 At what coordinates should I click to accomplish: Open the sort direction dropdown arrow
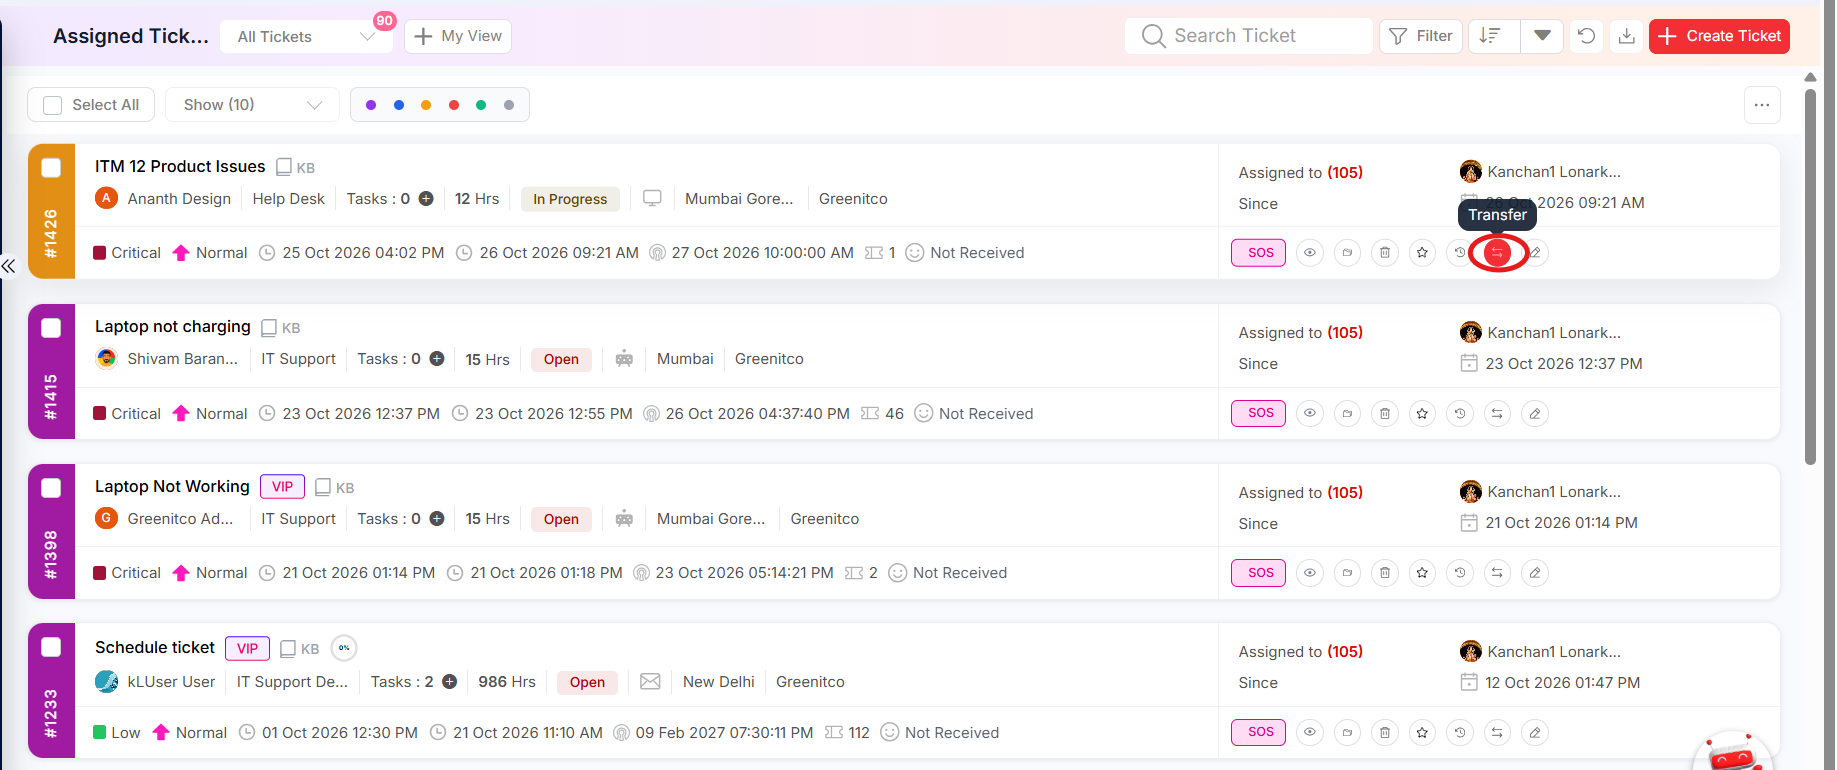click(1542, 36)
